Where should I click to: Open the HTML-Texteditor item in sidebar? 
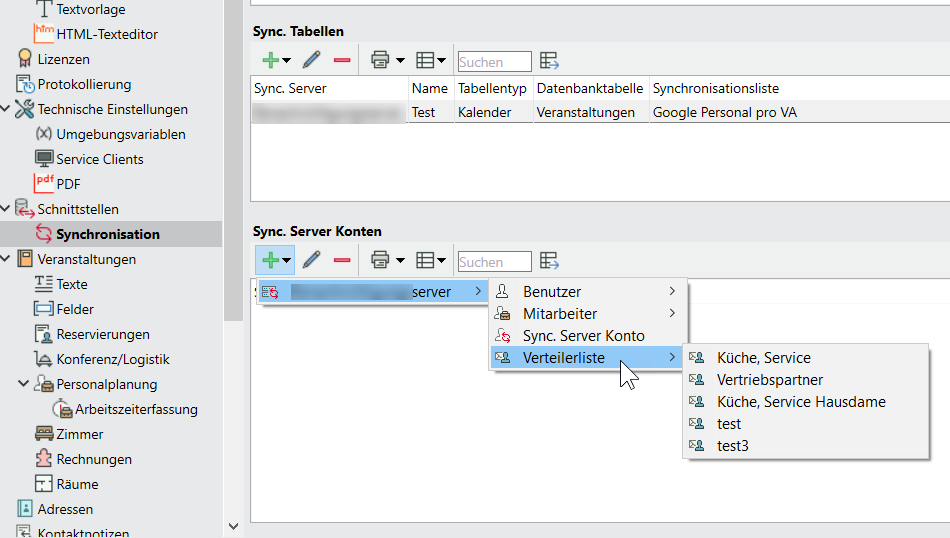pyautogui.click(x=106, y=34)
